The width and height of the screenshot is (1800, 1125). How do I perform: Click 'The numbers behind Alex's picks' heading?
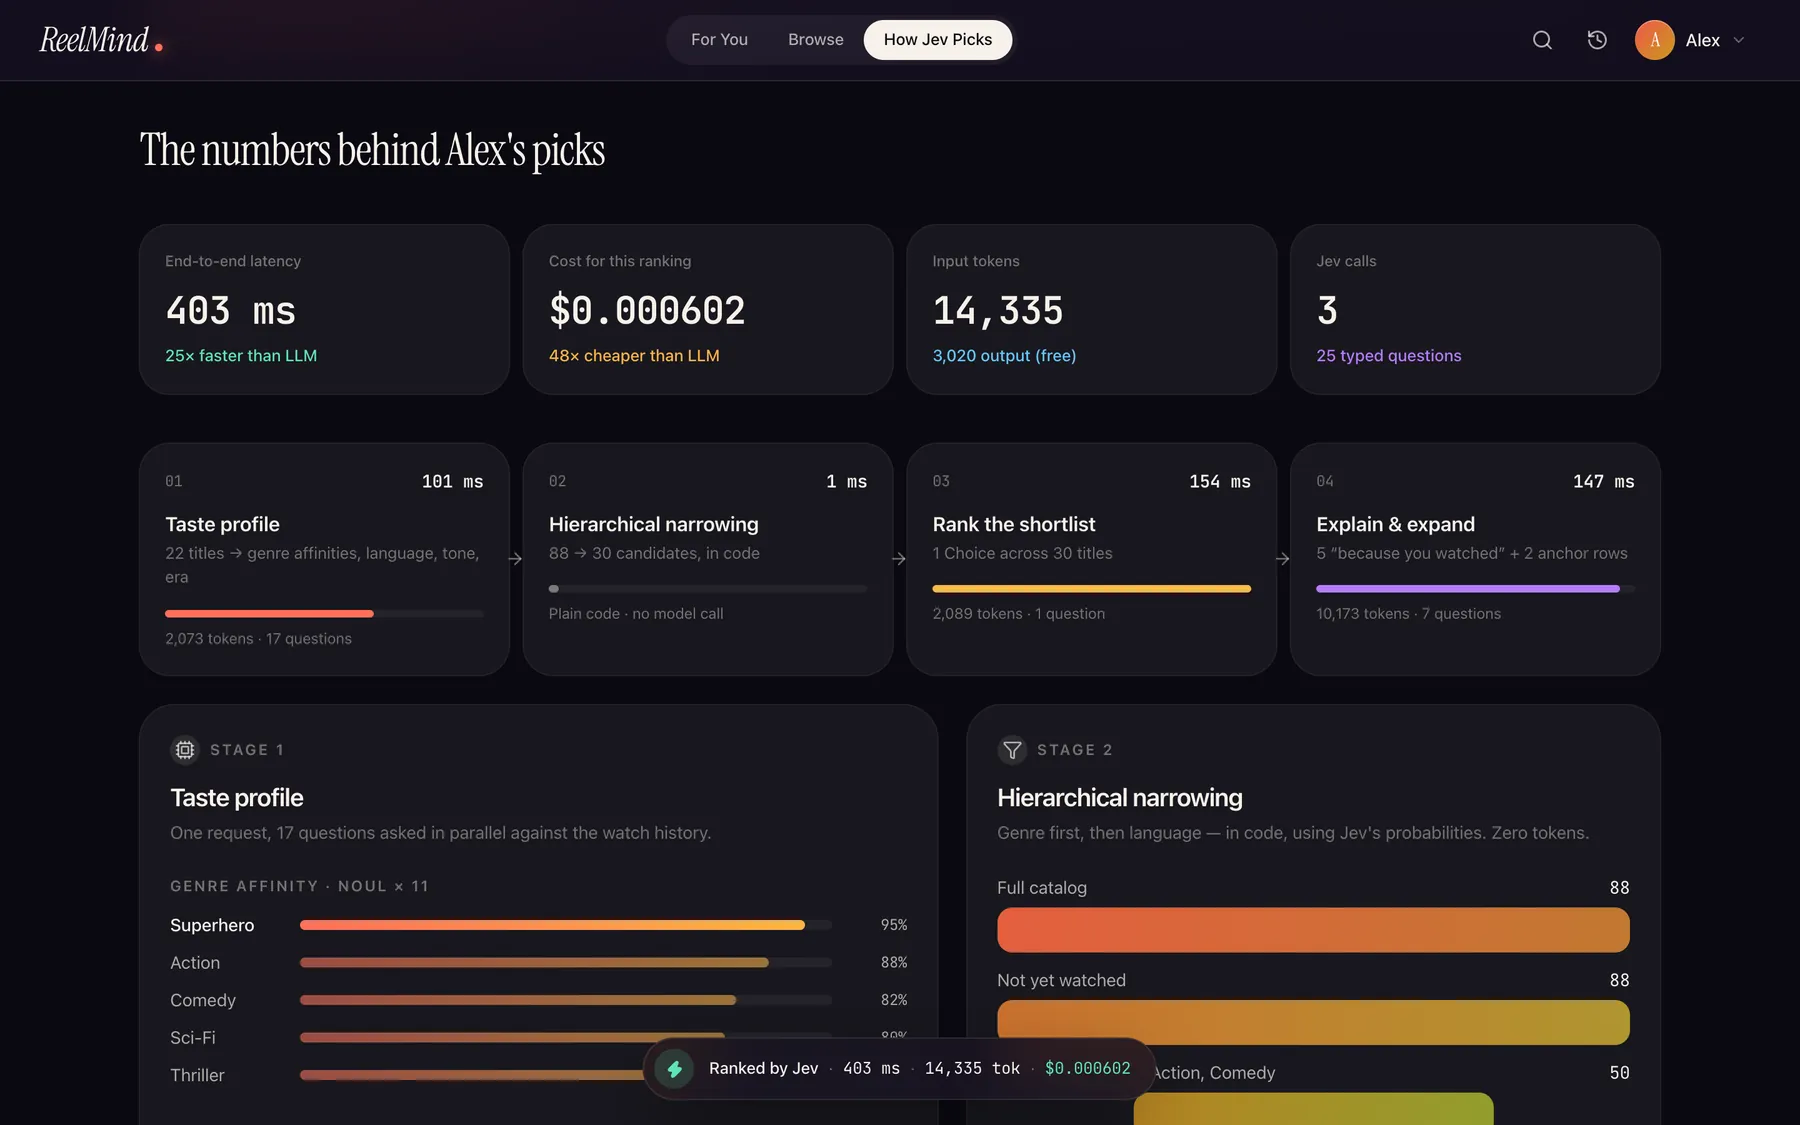click(372, 150)
